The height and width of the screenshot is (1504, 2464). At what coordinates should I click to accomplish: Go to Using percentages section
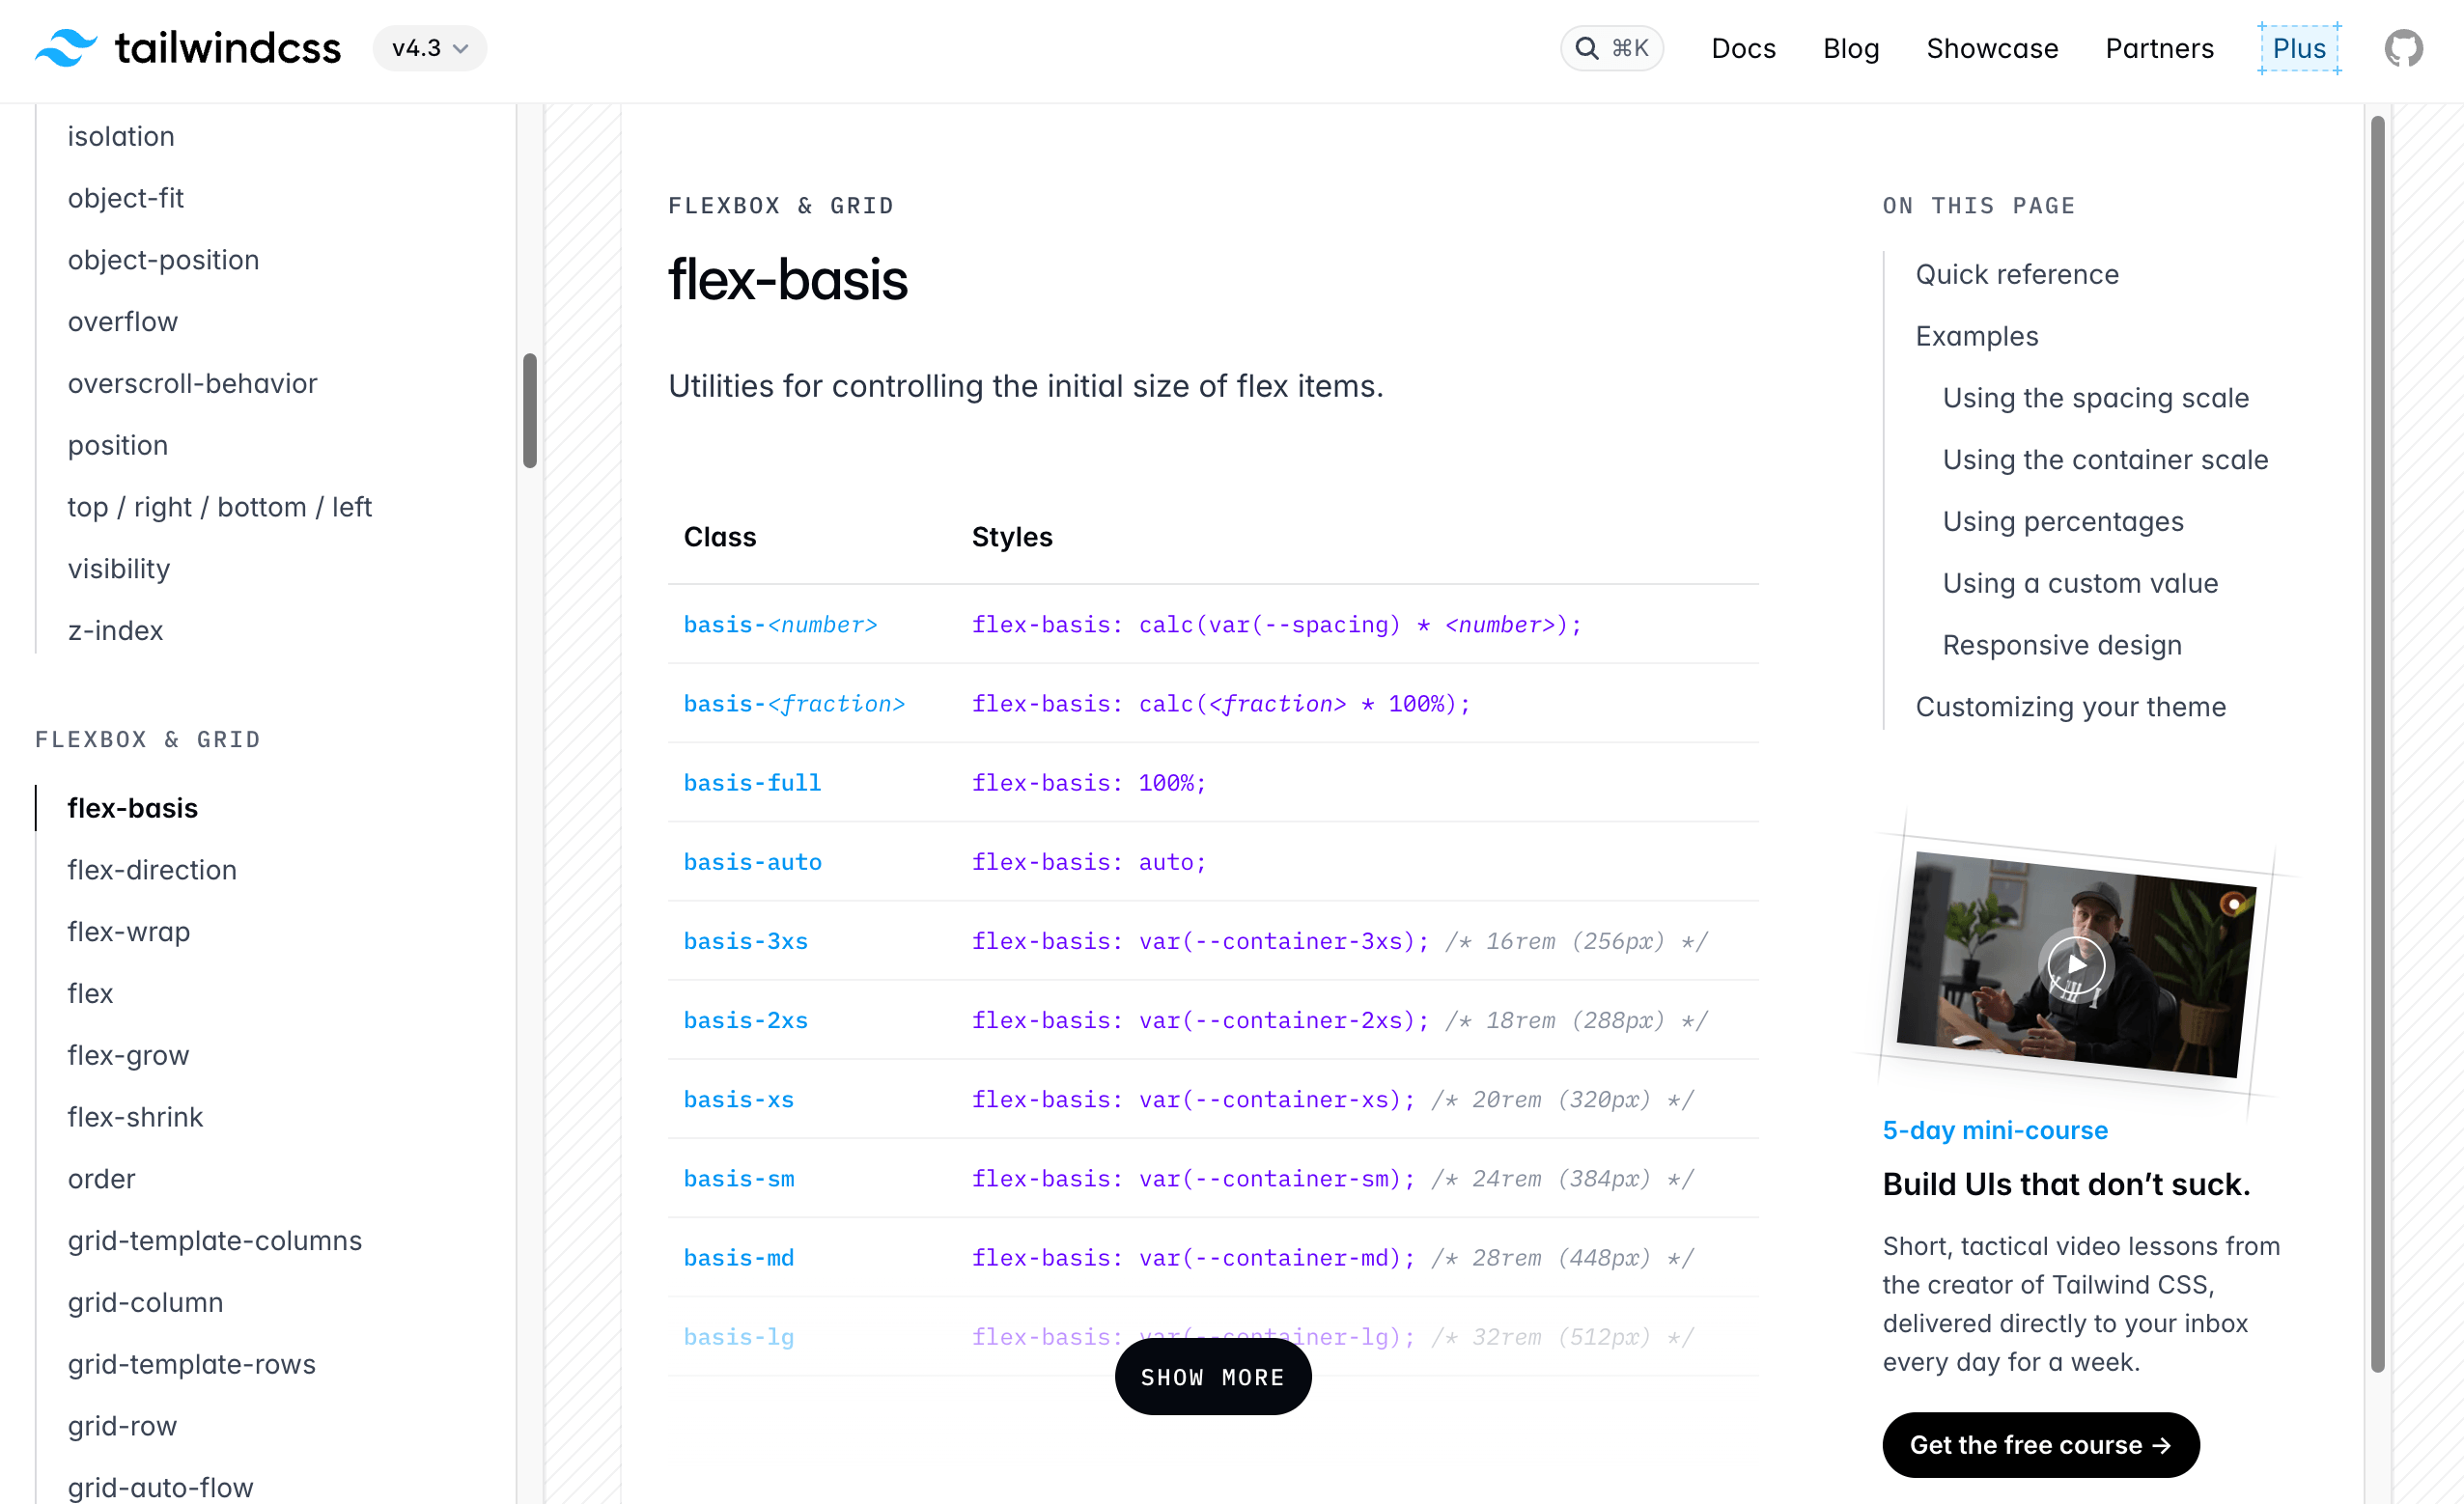[x=2062, y=522]
